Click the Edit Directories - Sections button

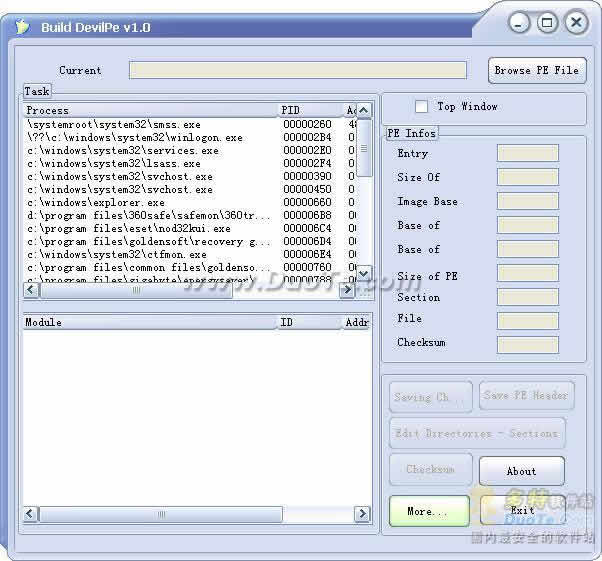coord(477,434)
